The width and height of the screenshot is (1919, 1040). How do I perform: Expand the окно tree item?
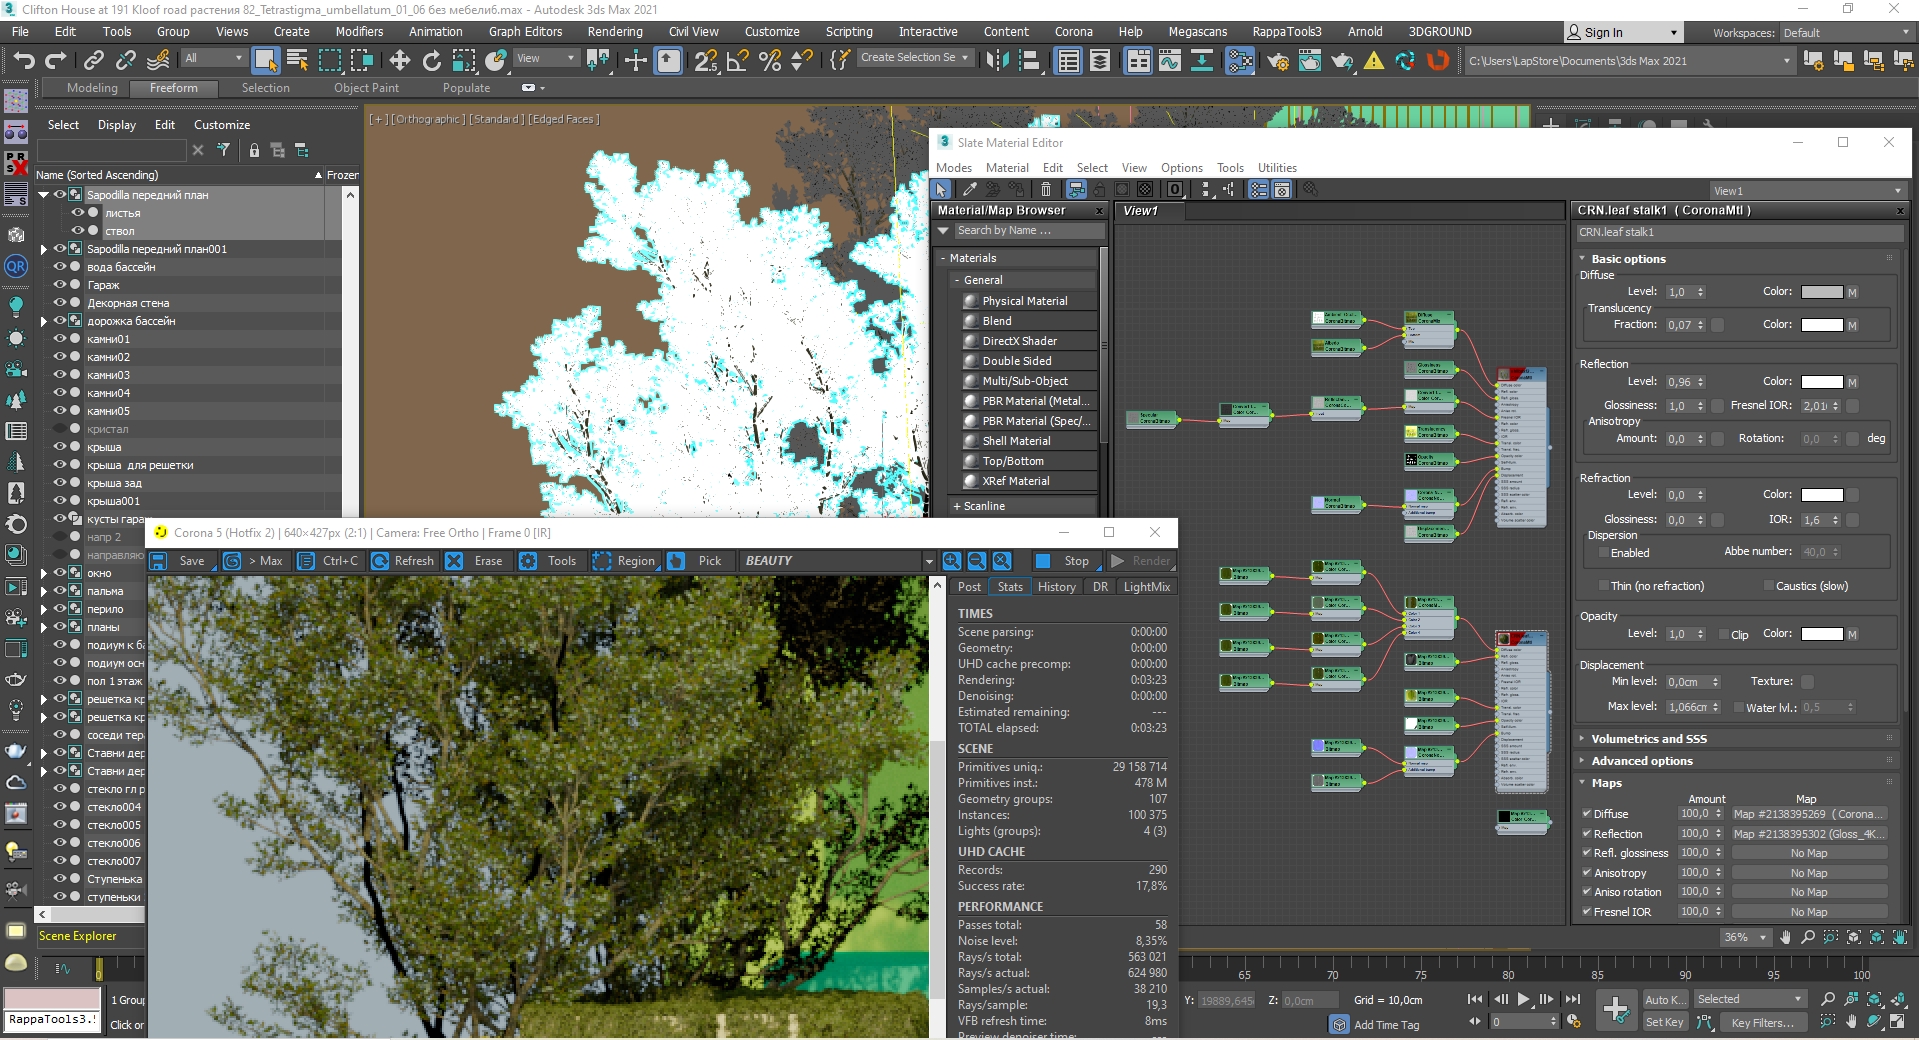43,573
